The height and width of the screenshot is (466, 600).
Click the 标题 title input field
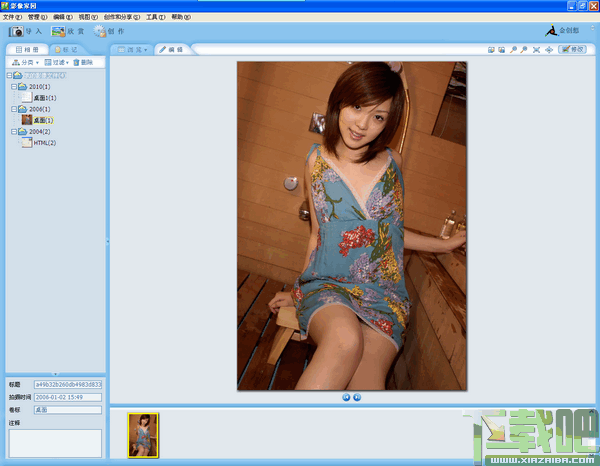click(x=68, y=385)
